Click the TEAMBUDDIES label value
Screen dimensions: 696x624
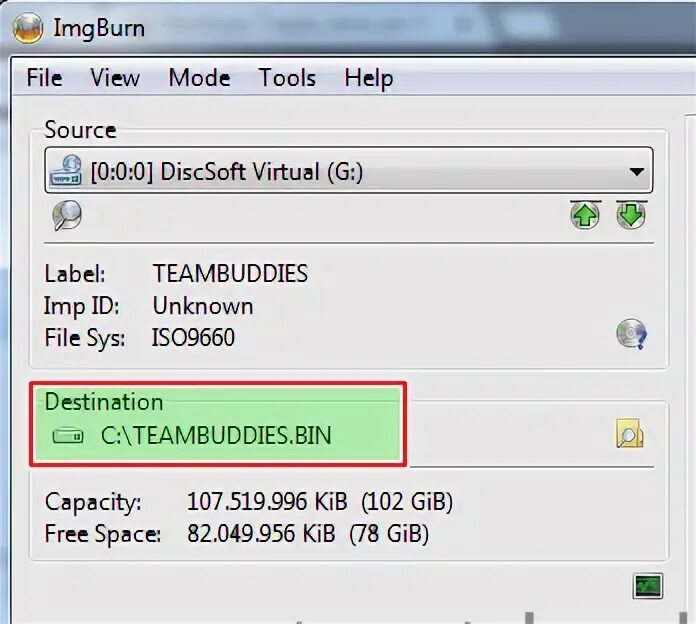(x=230, y=273)
